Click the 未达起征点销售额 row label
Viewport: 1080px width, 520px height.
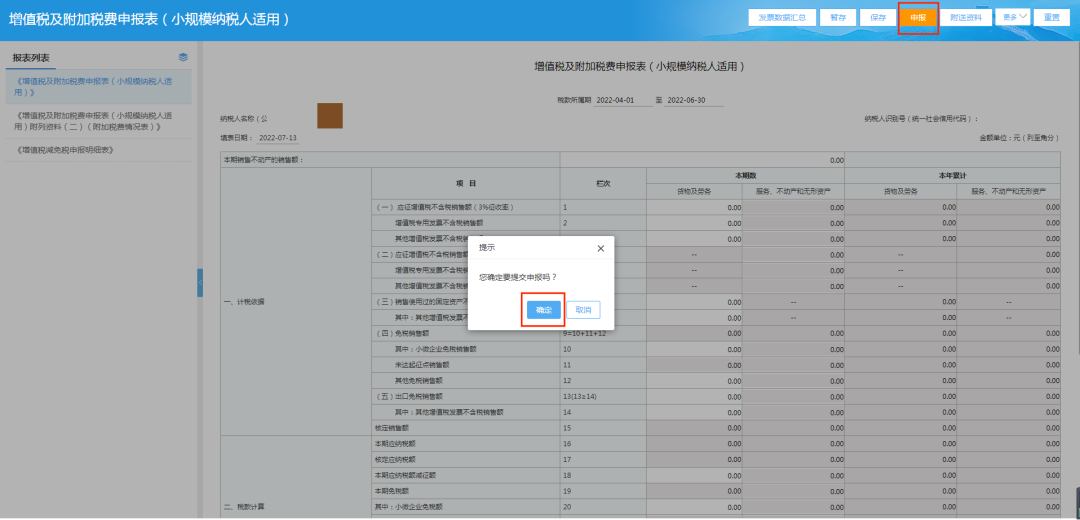(x=423, y=365)
